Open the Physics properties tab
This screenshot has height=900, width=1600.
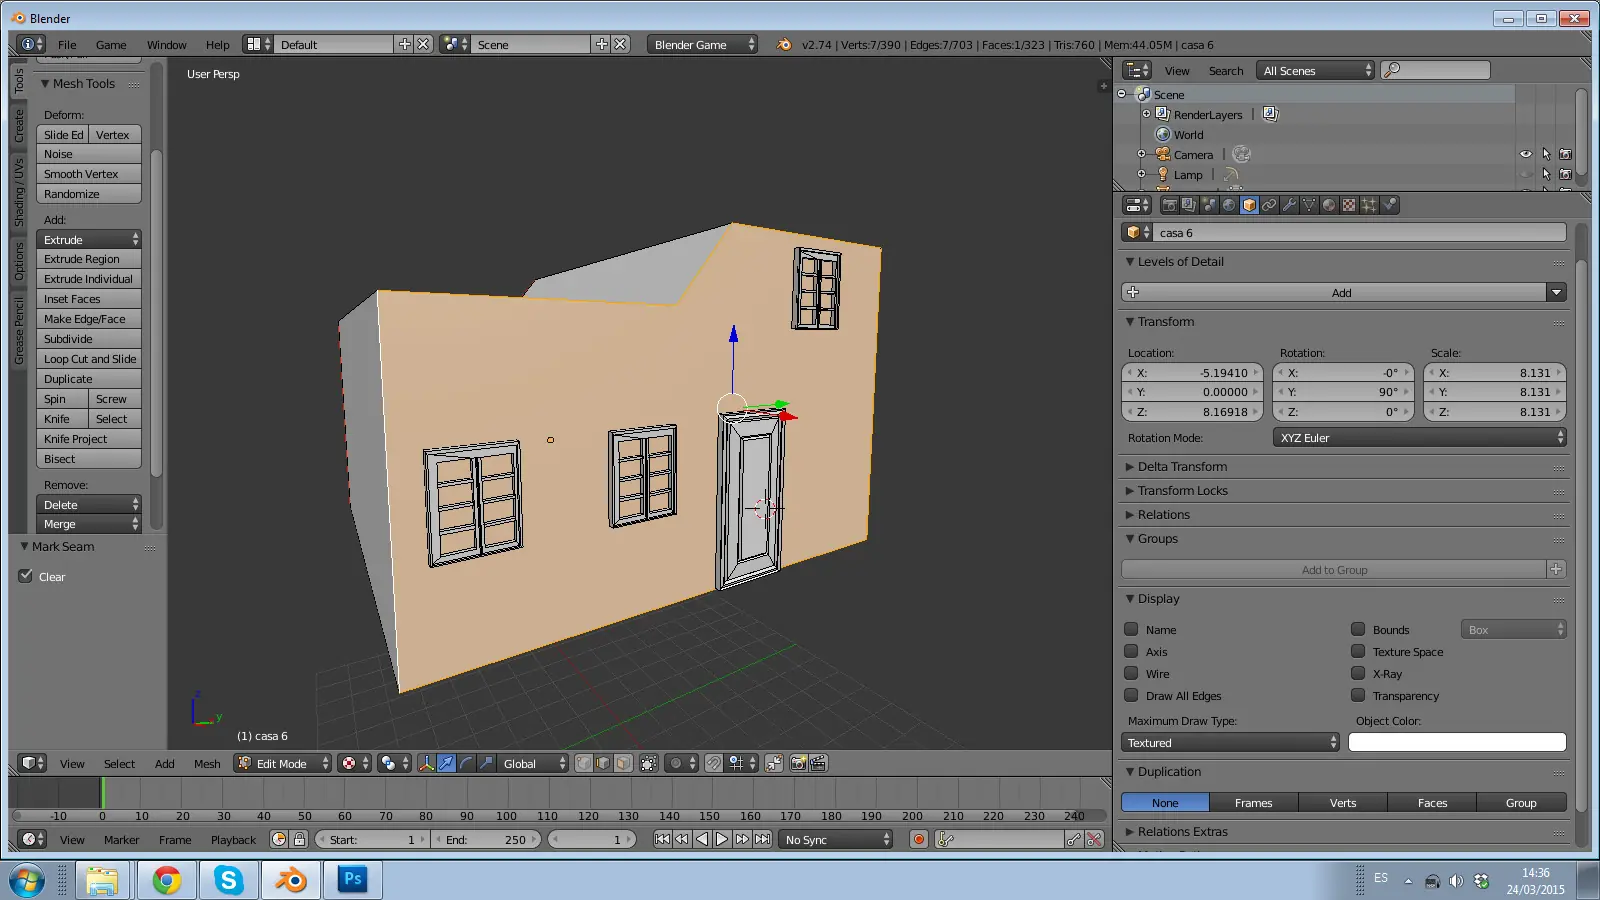(1389, 205)
